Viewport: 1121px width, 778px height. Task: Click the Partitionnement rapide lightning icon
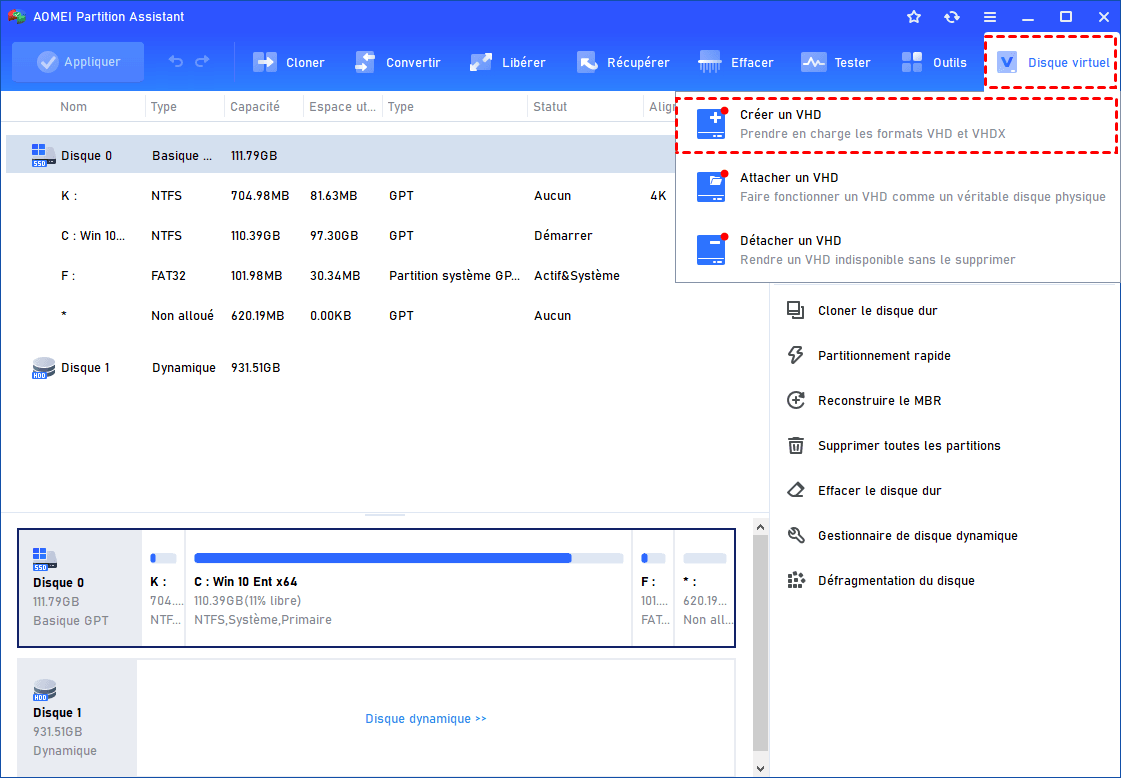796,355
